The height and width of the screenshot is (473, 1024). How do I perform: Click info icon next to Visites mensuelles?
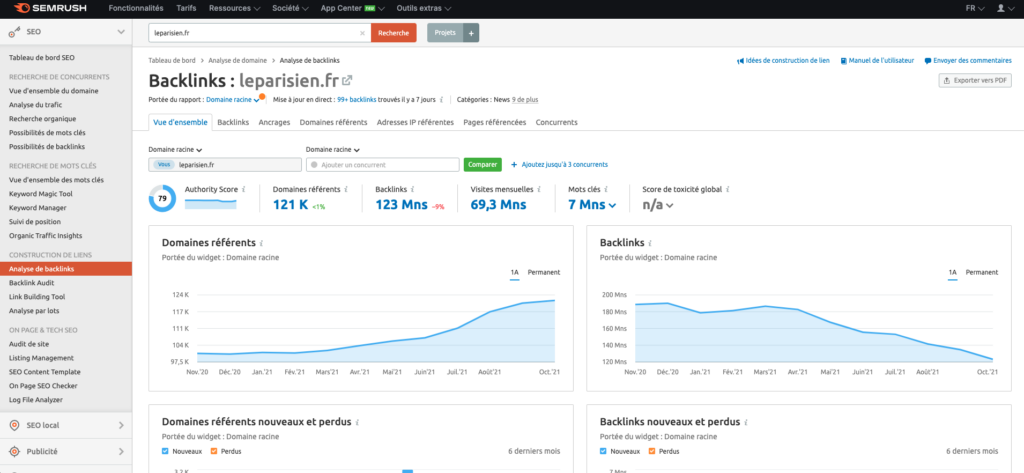[539, 189]
